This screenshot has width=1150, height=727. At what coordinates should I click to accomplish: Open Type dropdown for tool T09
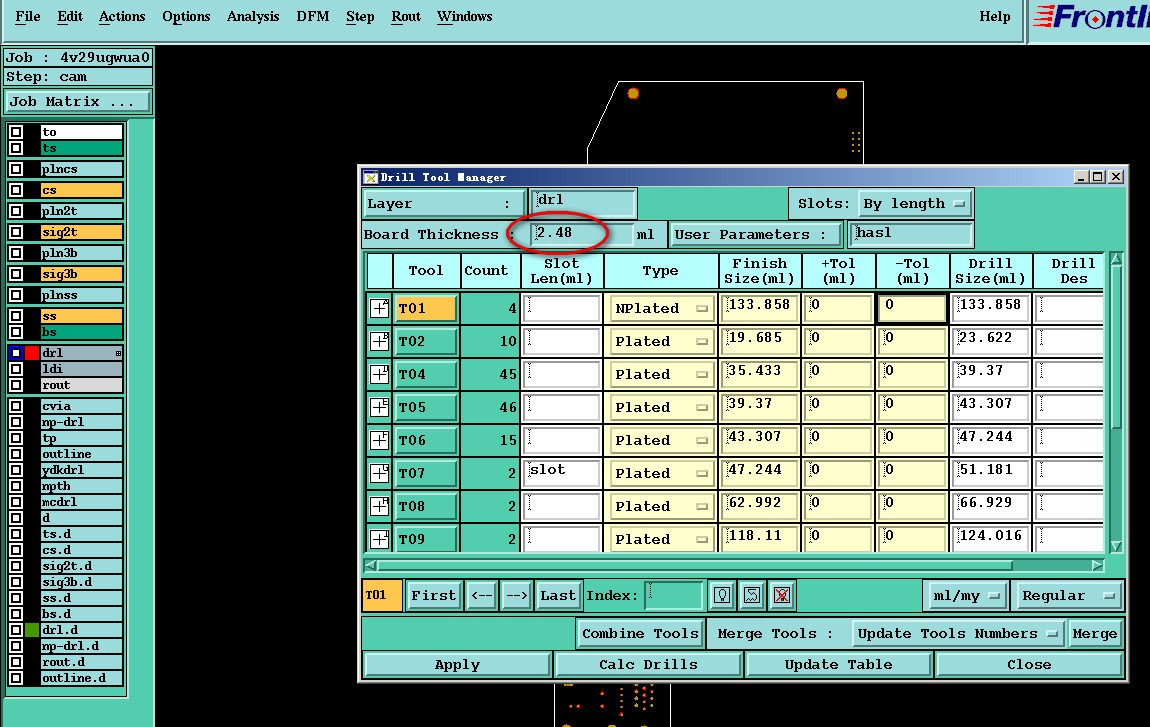660,539
